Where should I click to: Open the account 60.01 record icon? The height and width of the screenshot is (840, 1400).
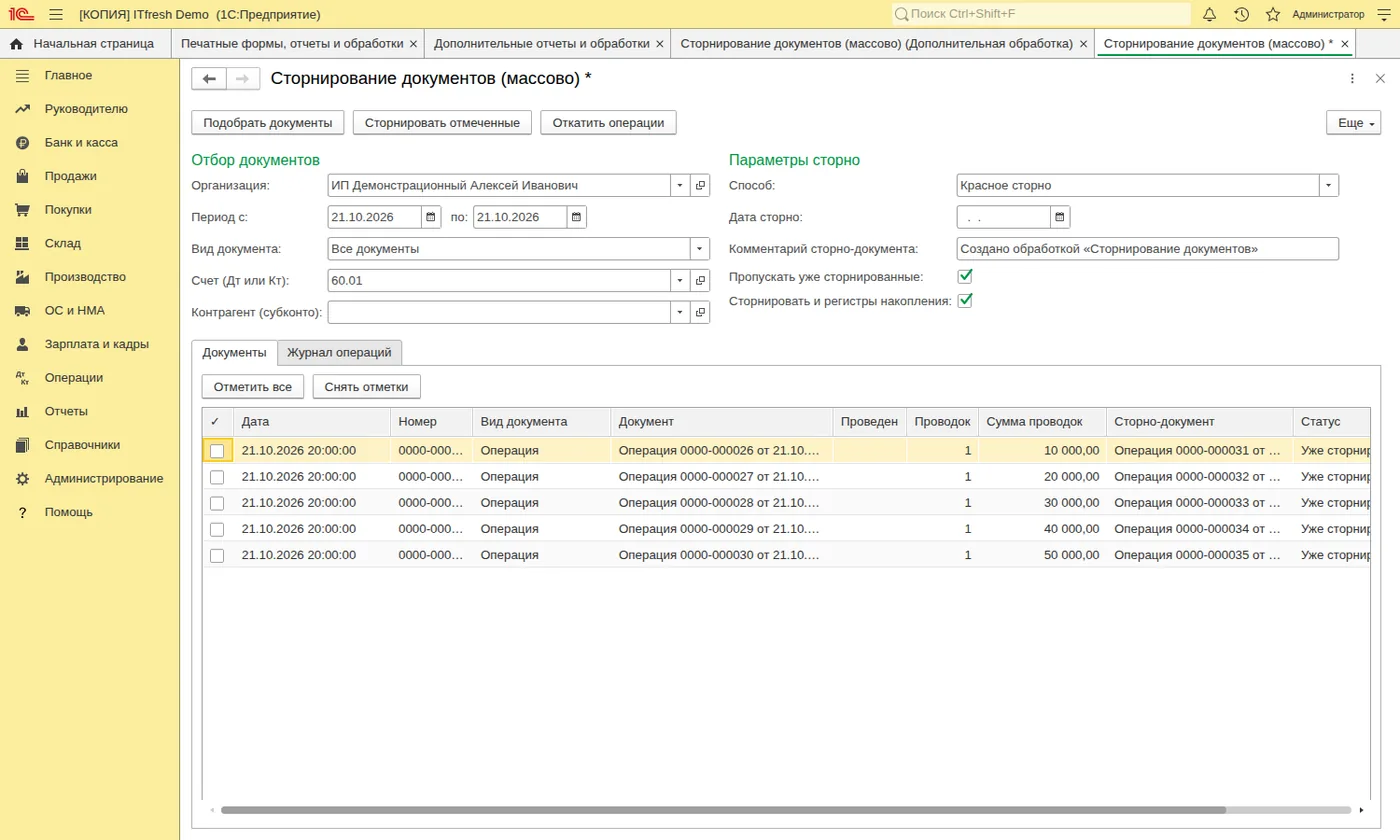(700, 281)
